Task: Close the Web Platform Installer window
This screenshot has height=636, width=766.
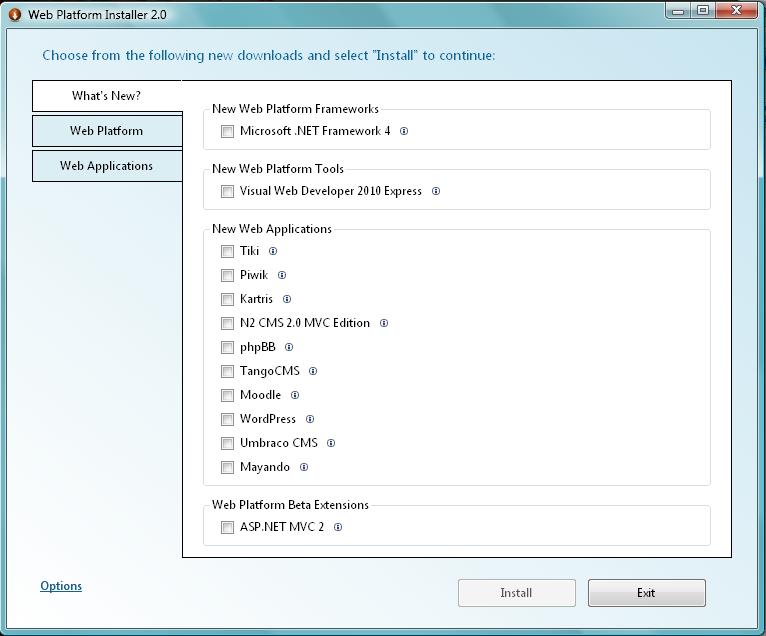Action: [737, 11]
